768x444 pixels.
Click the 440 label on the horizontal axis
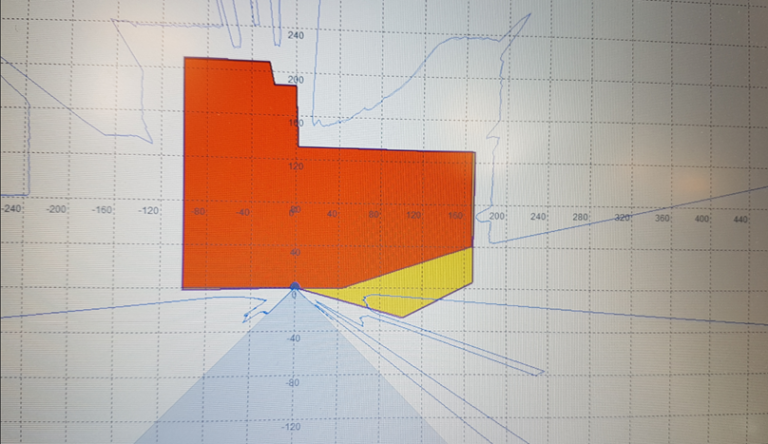click(741, 218)
